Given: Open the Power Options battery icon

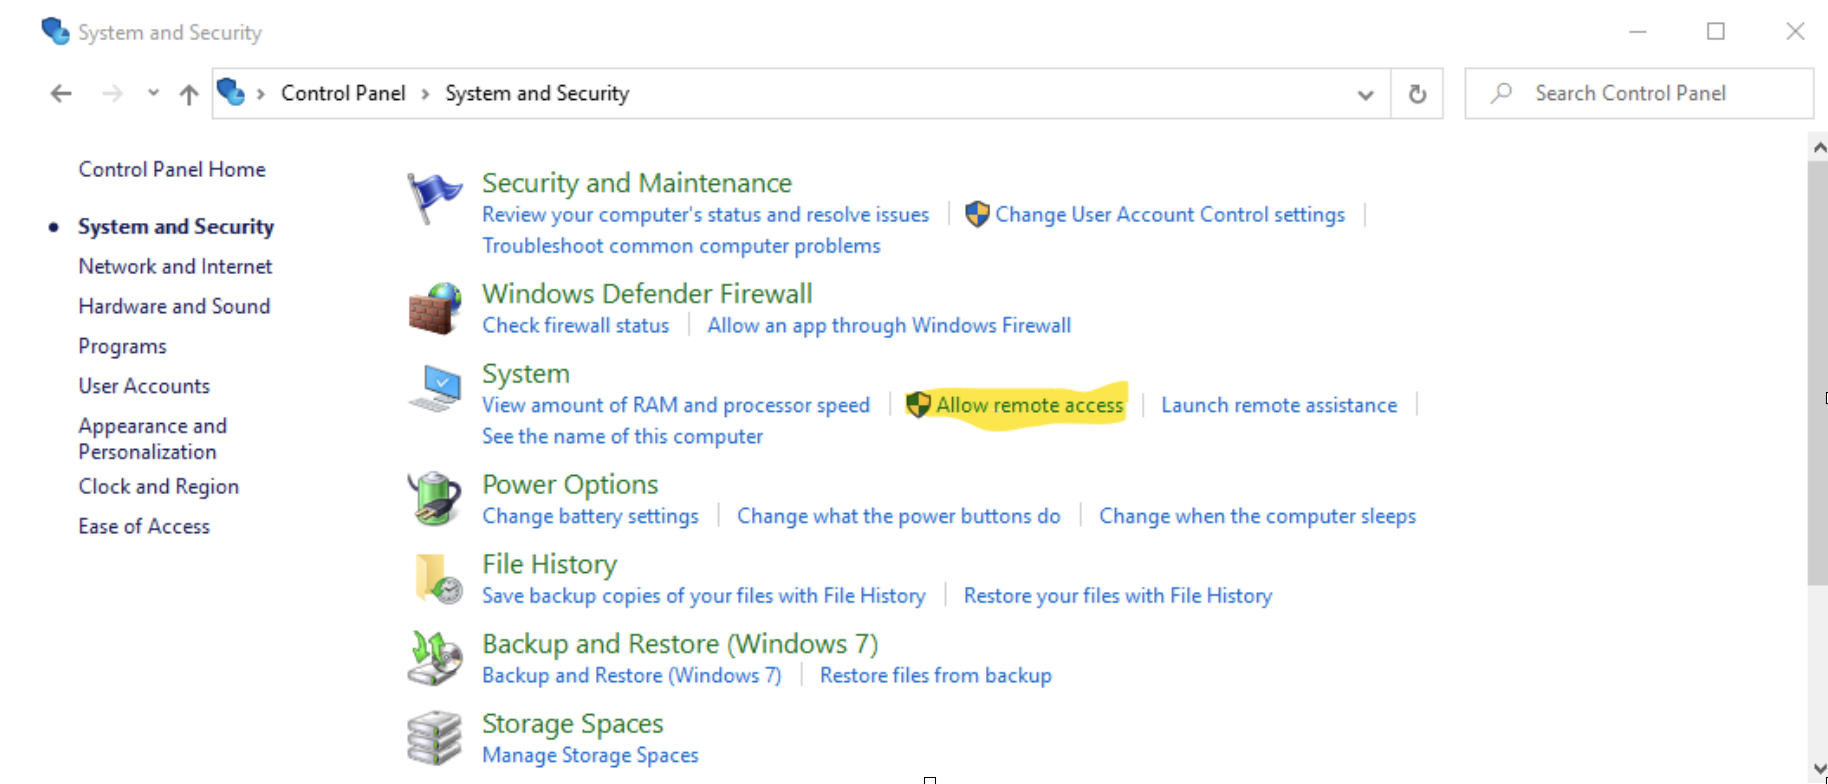Looking at the screenshot, I should pos(435,498).
